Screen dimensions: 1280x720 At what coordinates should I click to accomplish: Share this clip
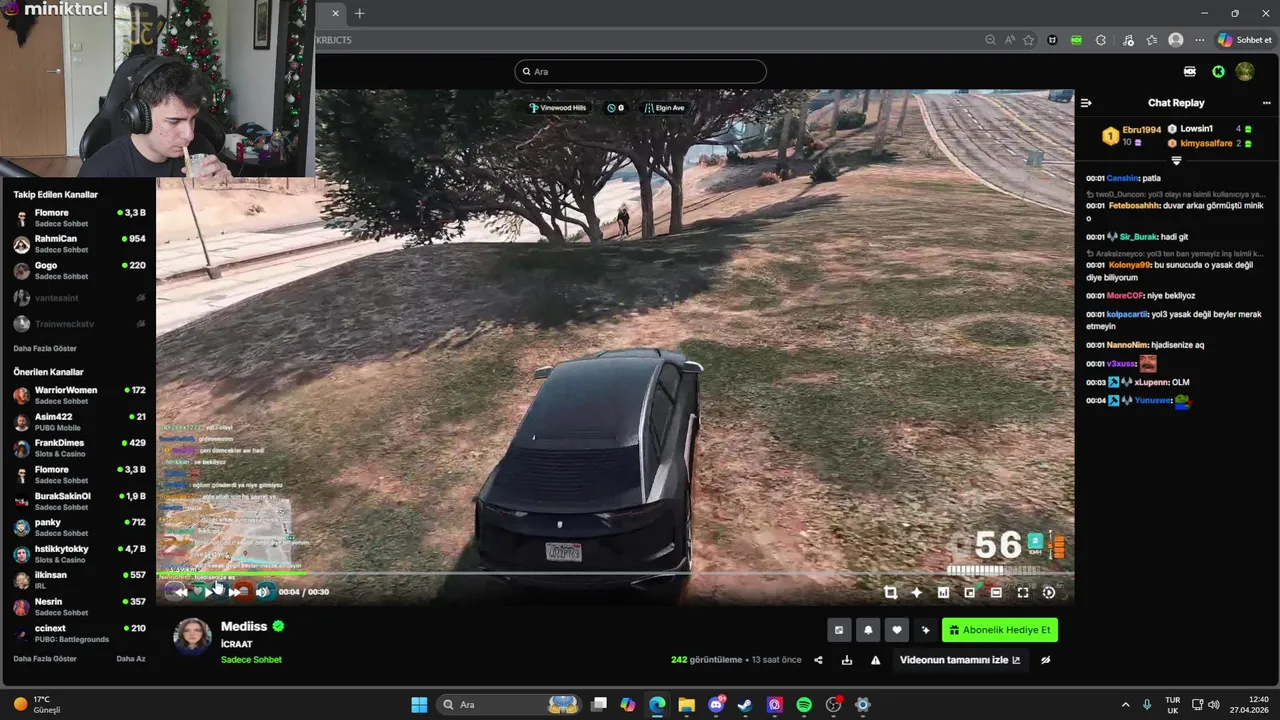point(818,660)
